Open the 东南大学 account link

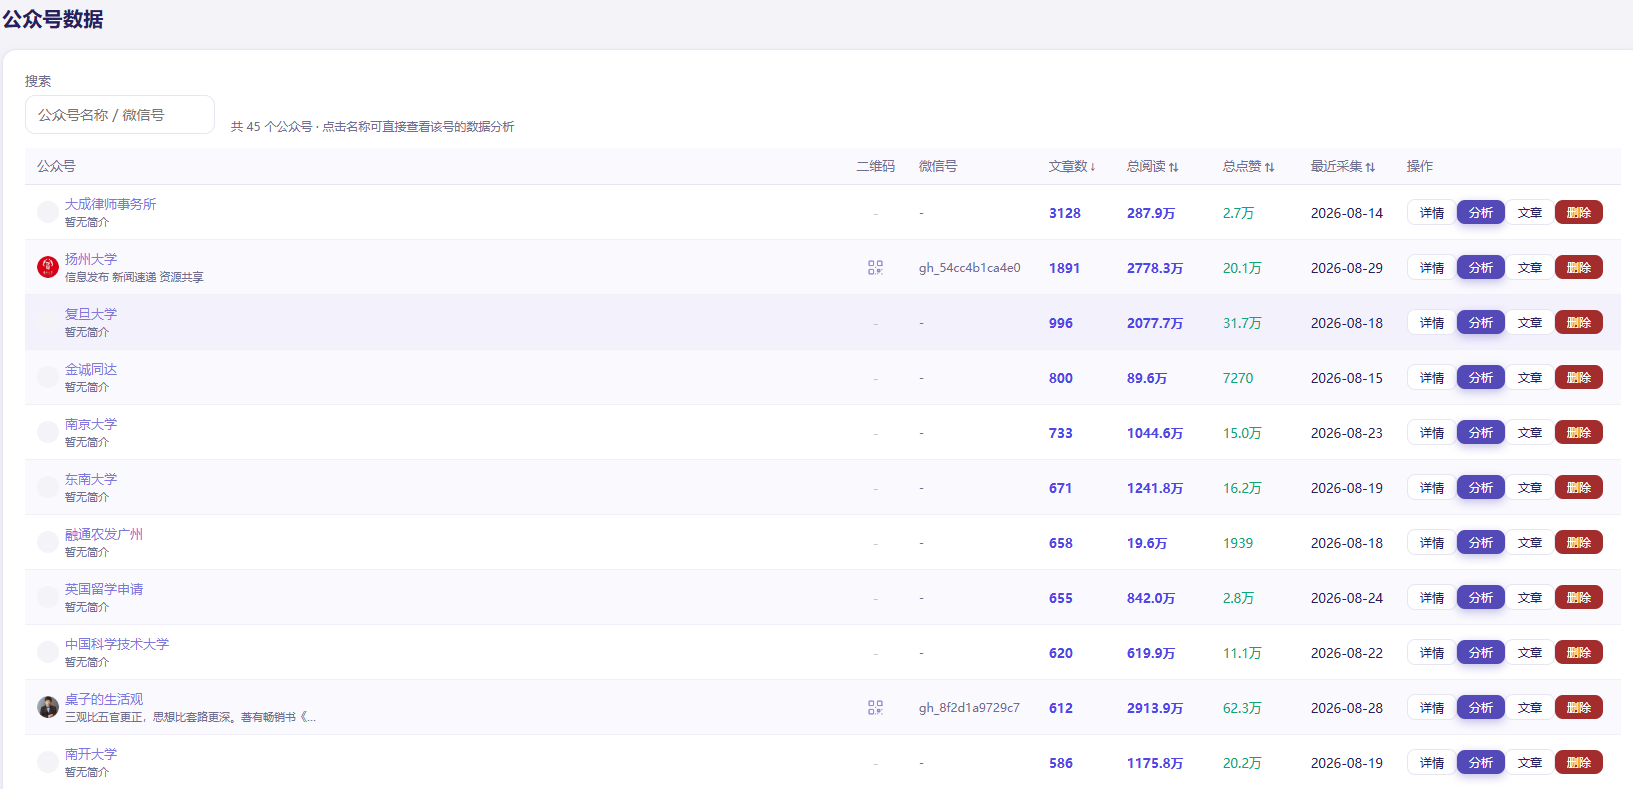coord(91,479)
